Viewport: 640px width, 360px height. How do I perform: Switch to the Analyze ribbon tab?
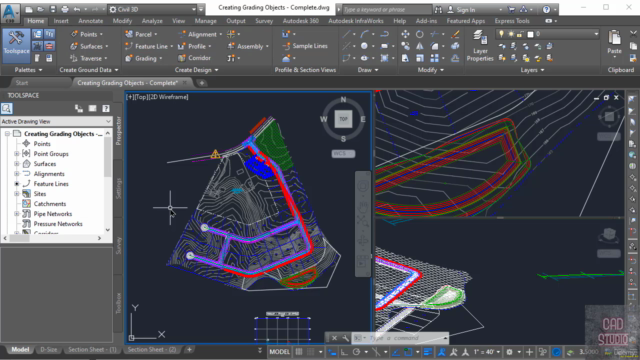(152, 21)
